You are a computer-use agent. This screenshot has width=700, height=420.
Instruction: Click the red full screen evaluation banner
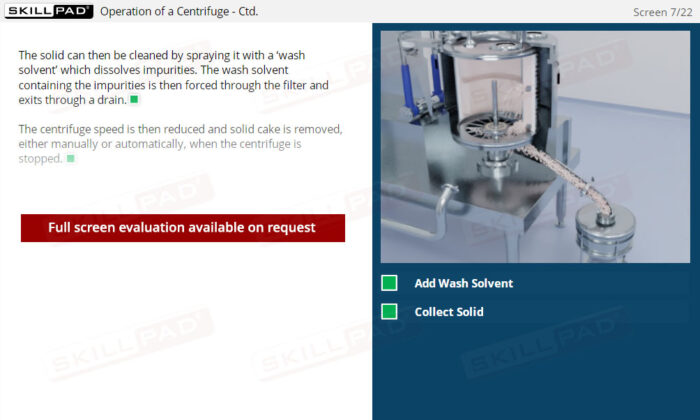183,228
